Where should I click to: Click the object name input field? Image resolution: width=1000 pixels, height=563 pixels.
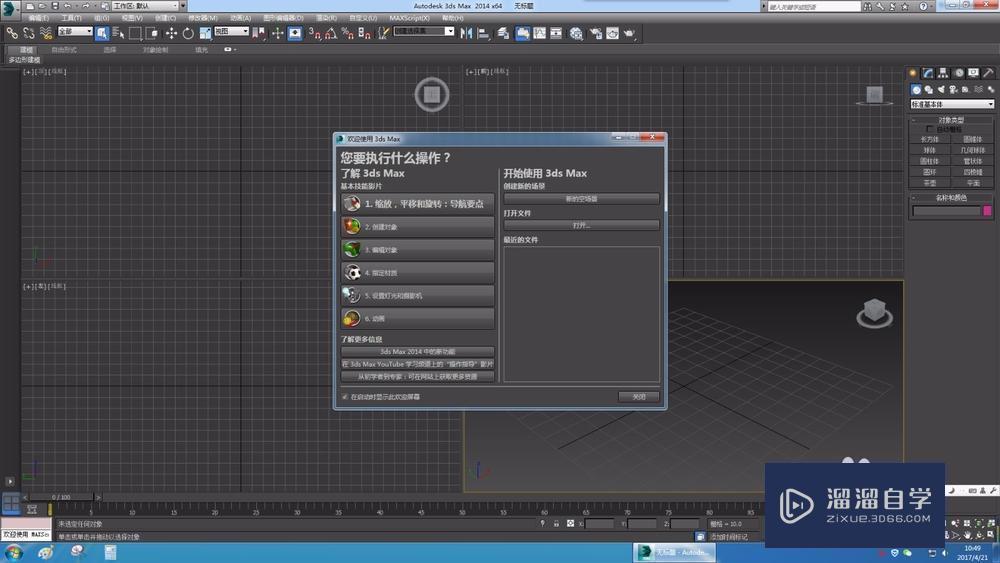pos(946,210)
